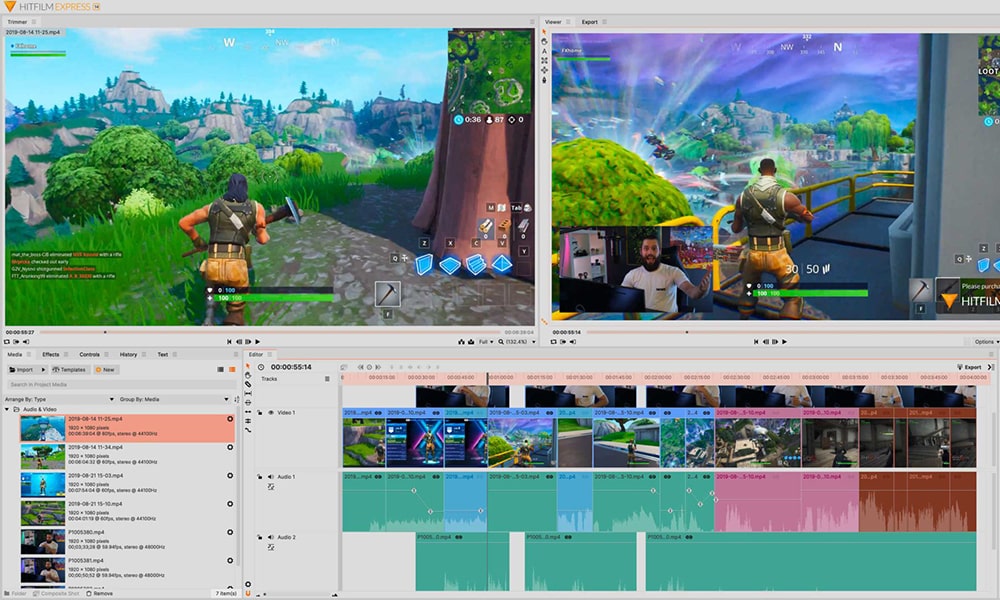Open the Viewer Options dropdown
Viewport: 1000px width, 600px height.
point(986,342)
